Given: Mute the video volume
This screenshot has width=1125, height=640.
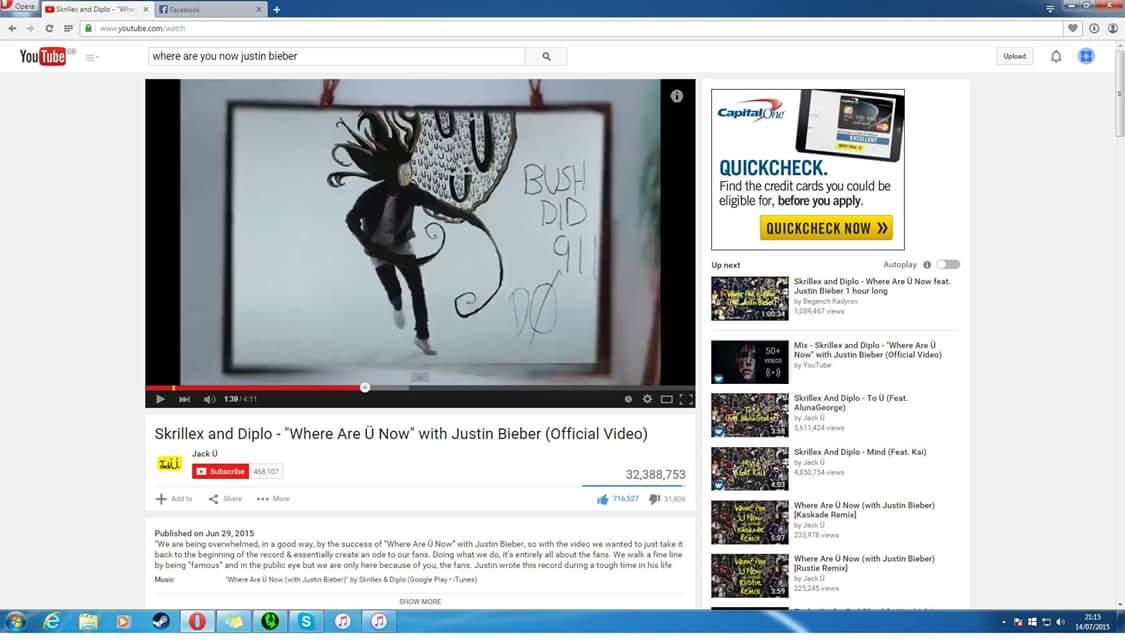Looking at the screenshot, I should point(209,399).
